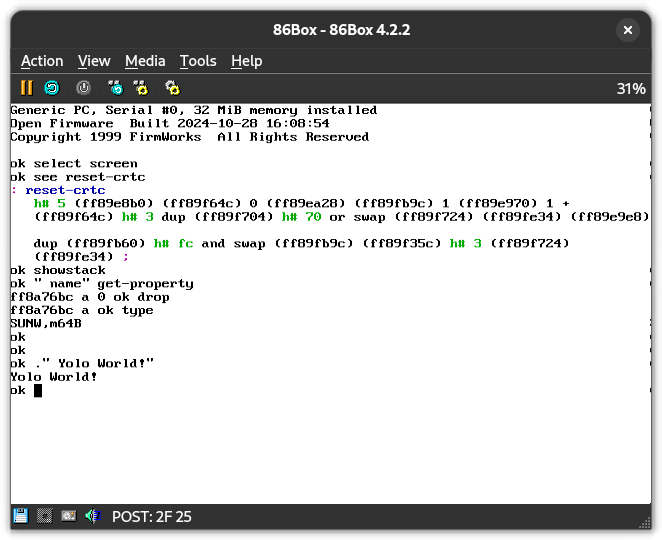Pause the emulation with the Pause button
Screen dimensions: 662x540
coord(27,88)
